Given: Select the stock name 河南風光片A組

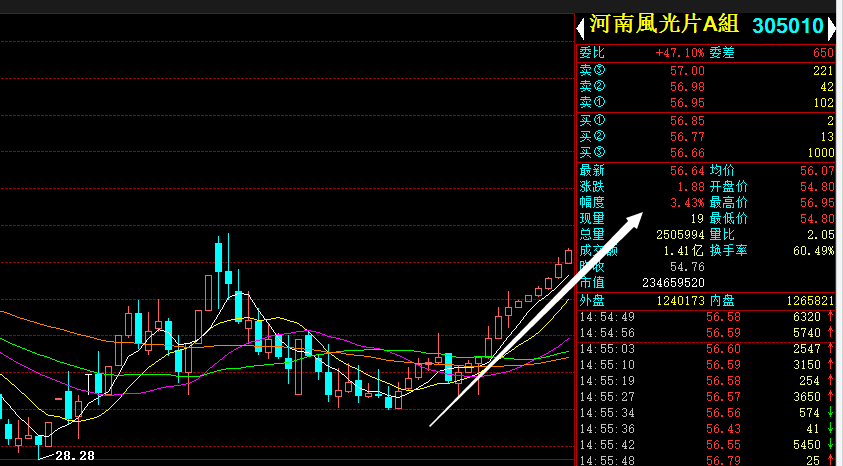Looking at the screenshot, I should click(665, 25).
